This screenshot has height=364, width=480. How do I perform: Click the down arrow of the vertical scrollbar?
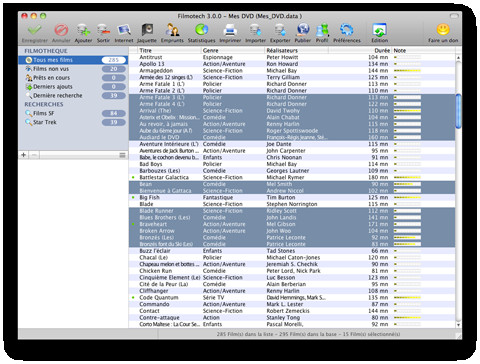tap(458, 324)
